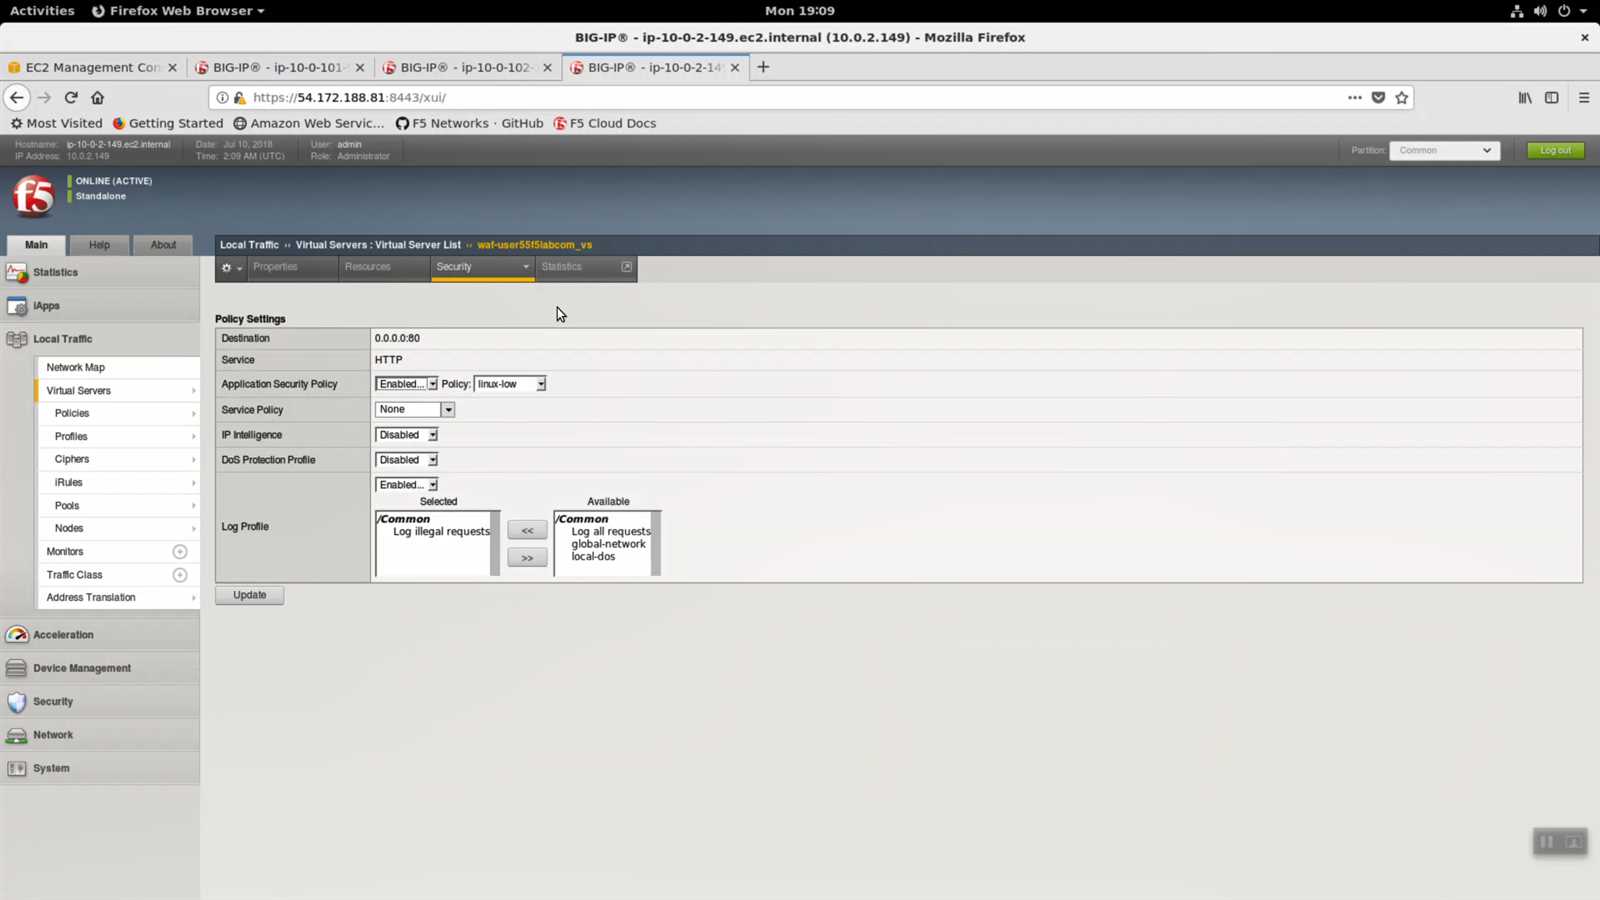Select local-dos in Available list
Screen dimensions: 1600x900
593,557
